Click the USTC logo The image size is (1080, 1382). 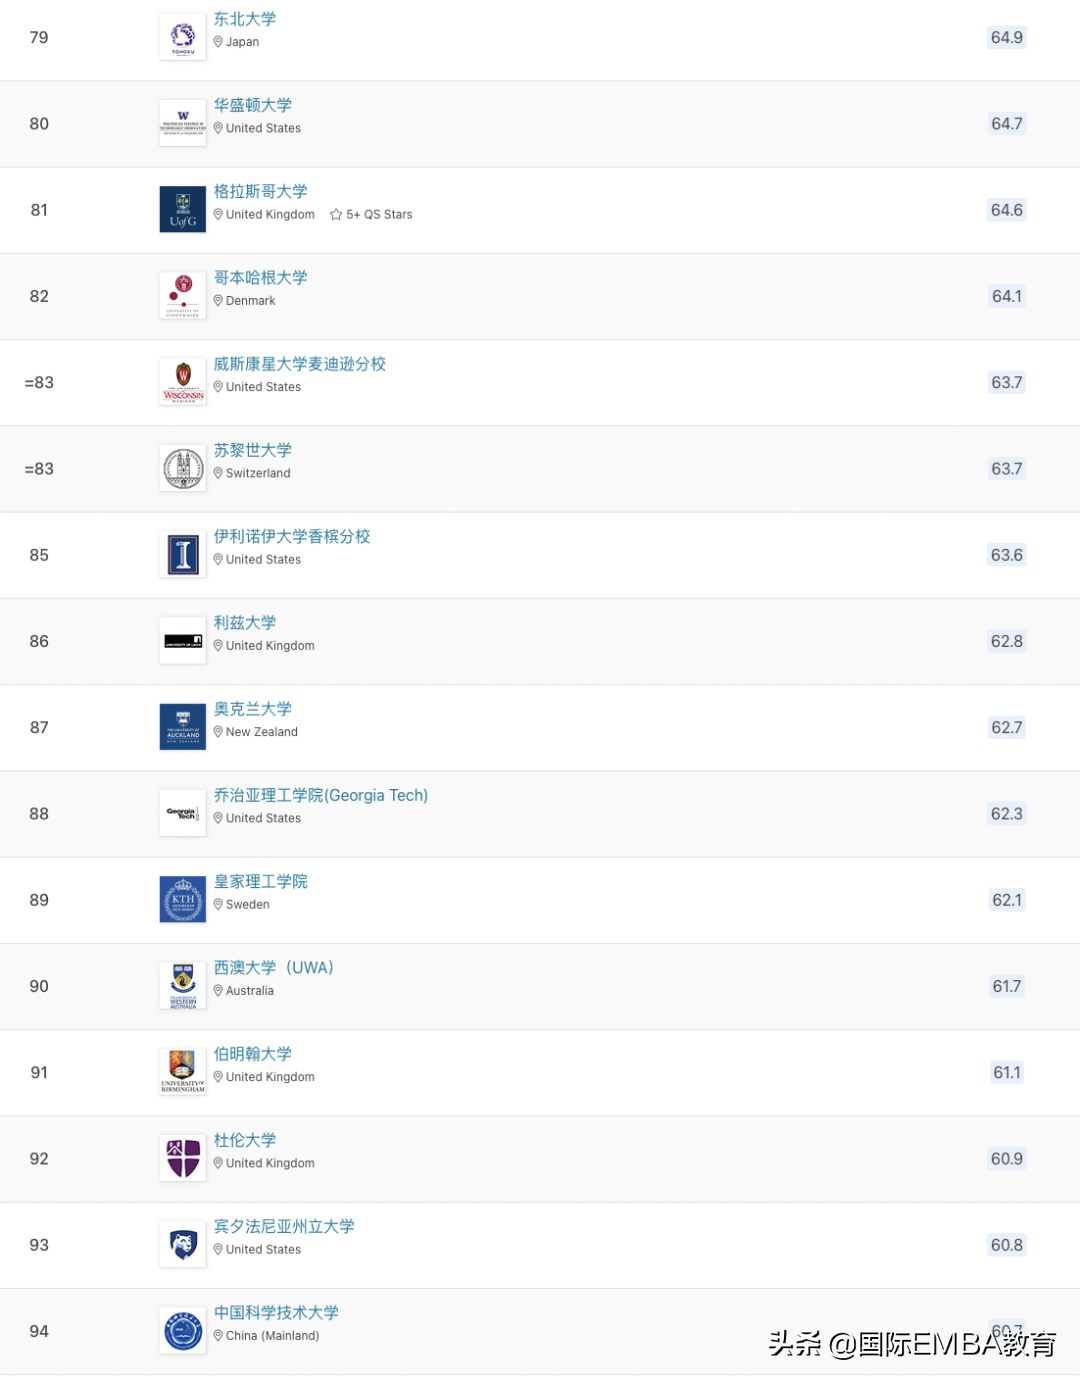tap(183, 1331)
